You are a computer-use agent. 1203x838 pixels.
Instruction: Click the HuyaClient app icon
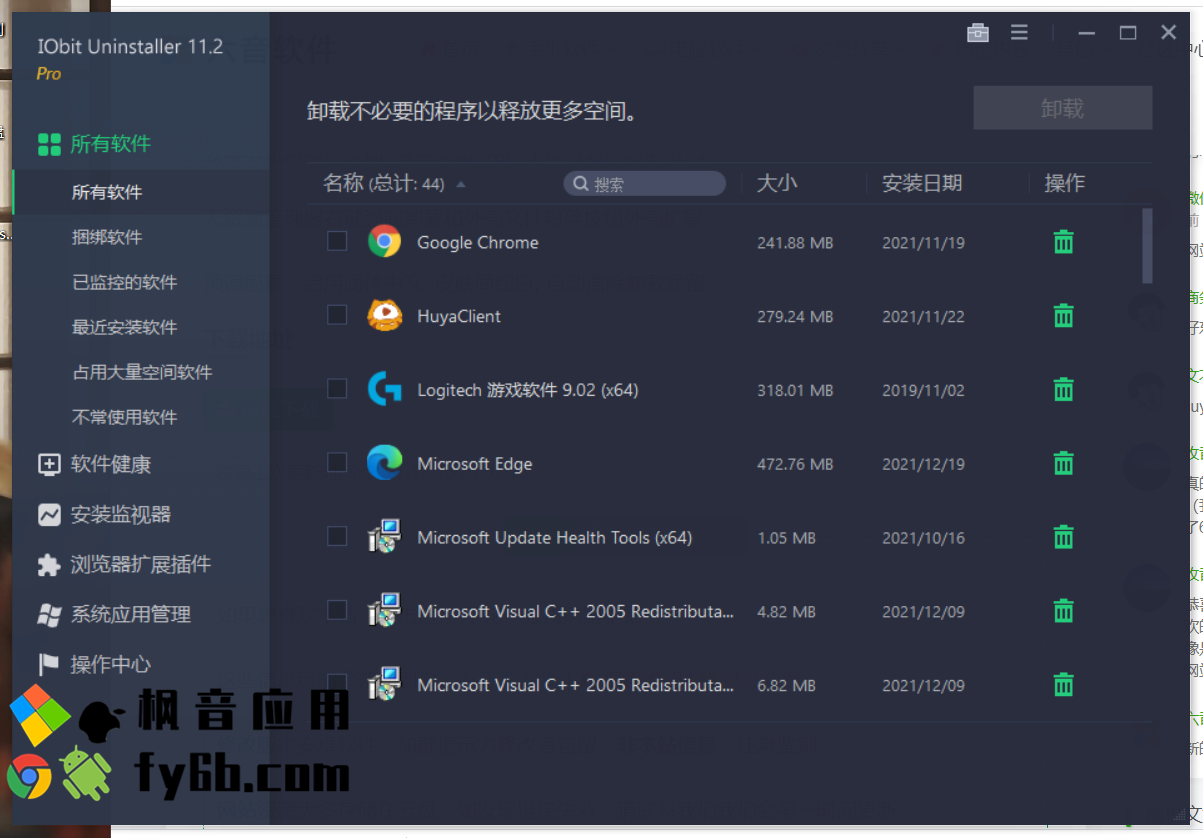tap(384, 316)
